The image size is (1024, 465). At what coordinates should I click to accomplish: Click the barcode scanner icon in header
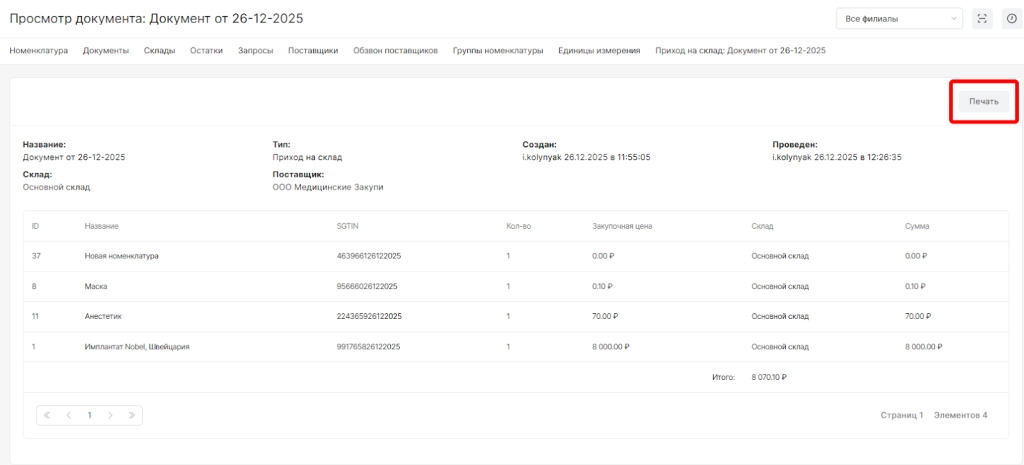982,19
